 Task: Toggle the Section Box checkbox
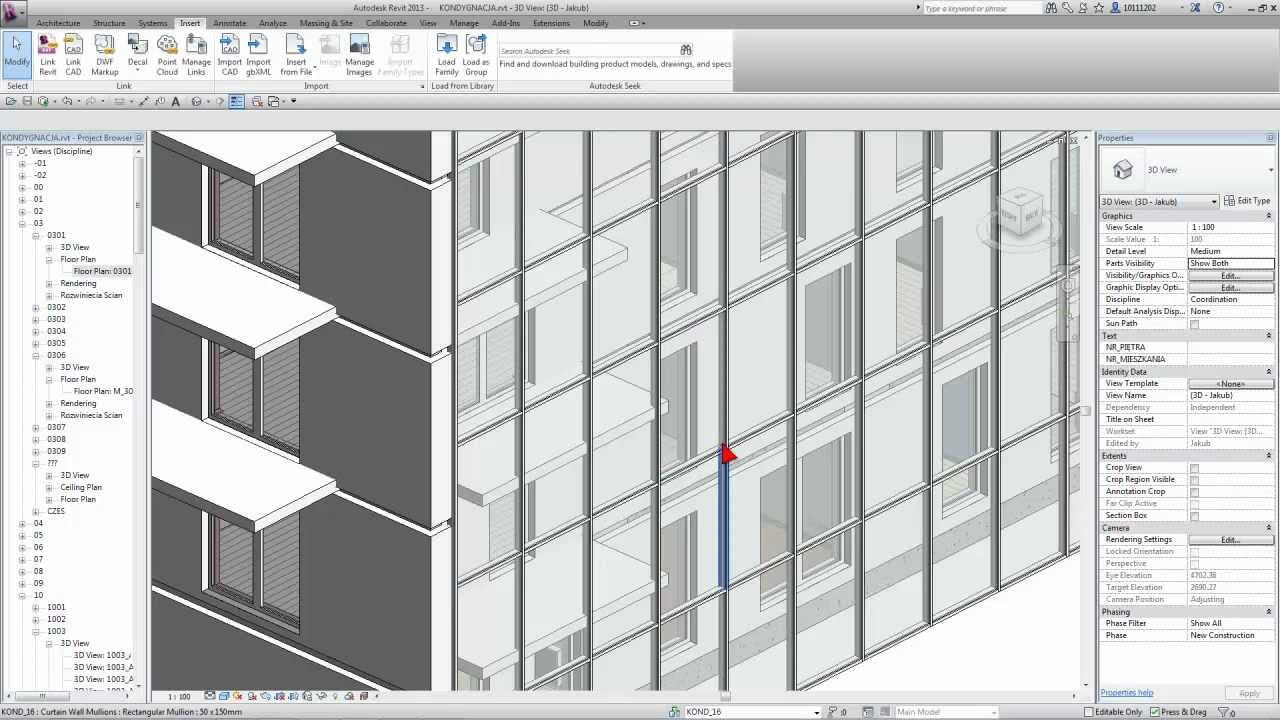(x=1194, y=516)
